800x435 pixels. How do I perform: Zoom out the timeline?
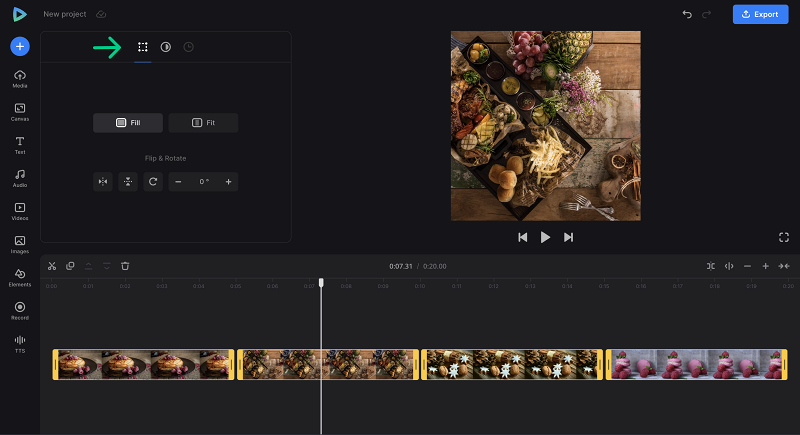point(747,266)
